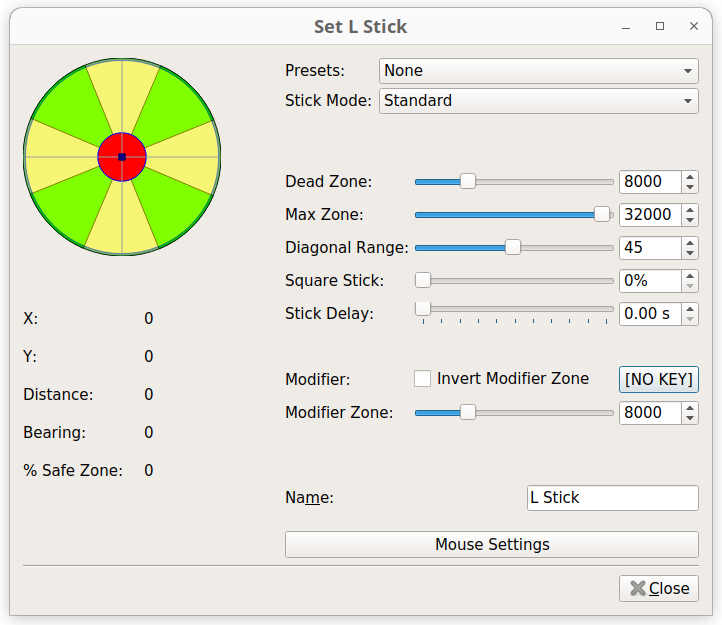Increase Max Zone value with up arrow
The width and height of the screenshot is (722, 625).
click(690, 210)
